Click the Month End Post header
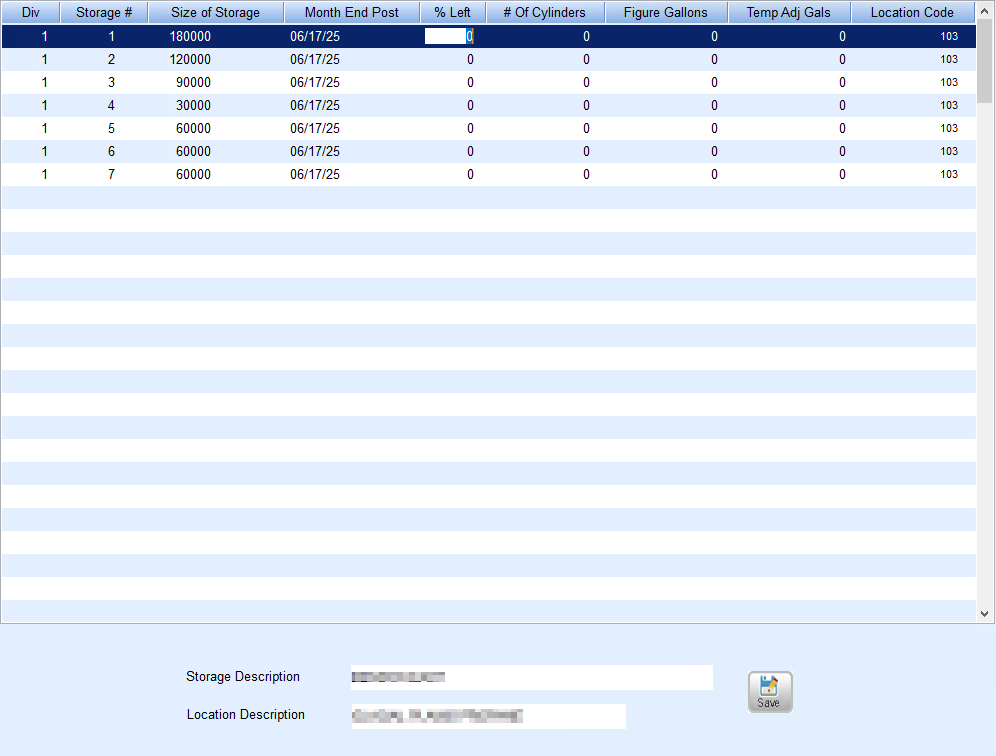 click(351, 13)
